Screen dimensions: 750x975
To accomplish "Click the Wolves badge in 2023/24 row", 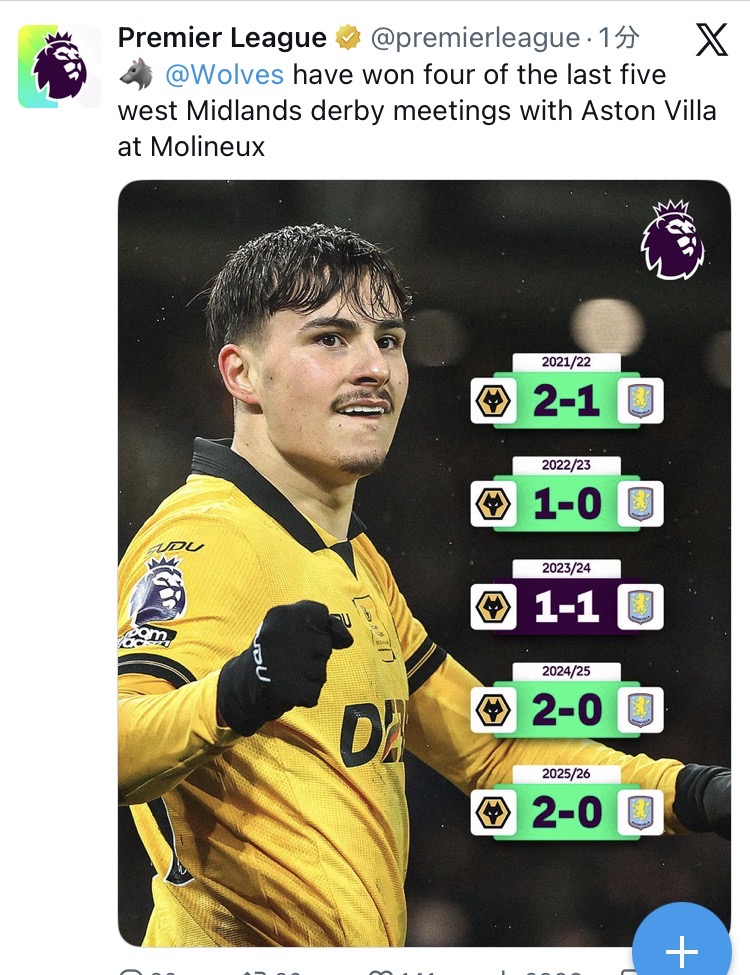I will (492, 608).
